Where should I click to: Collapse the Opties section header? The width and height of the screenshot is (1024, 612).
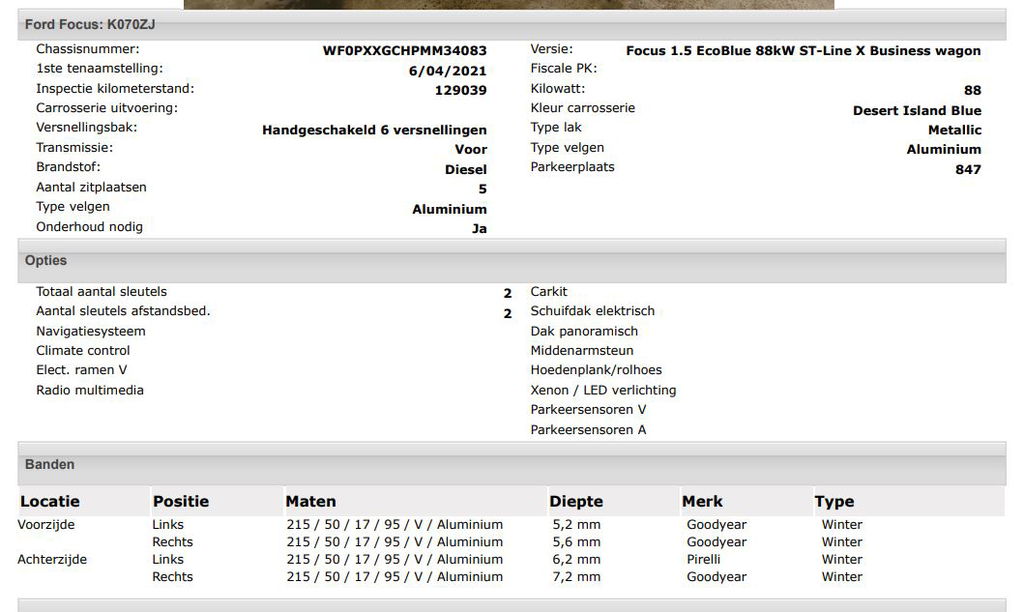pos(46,261)
